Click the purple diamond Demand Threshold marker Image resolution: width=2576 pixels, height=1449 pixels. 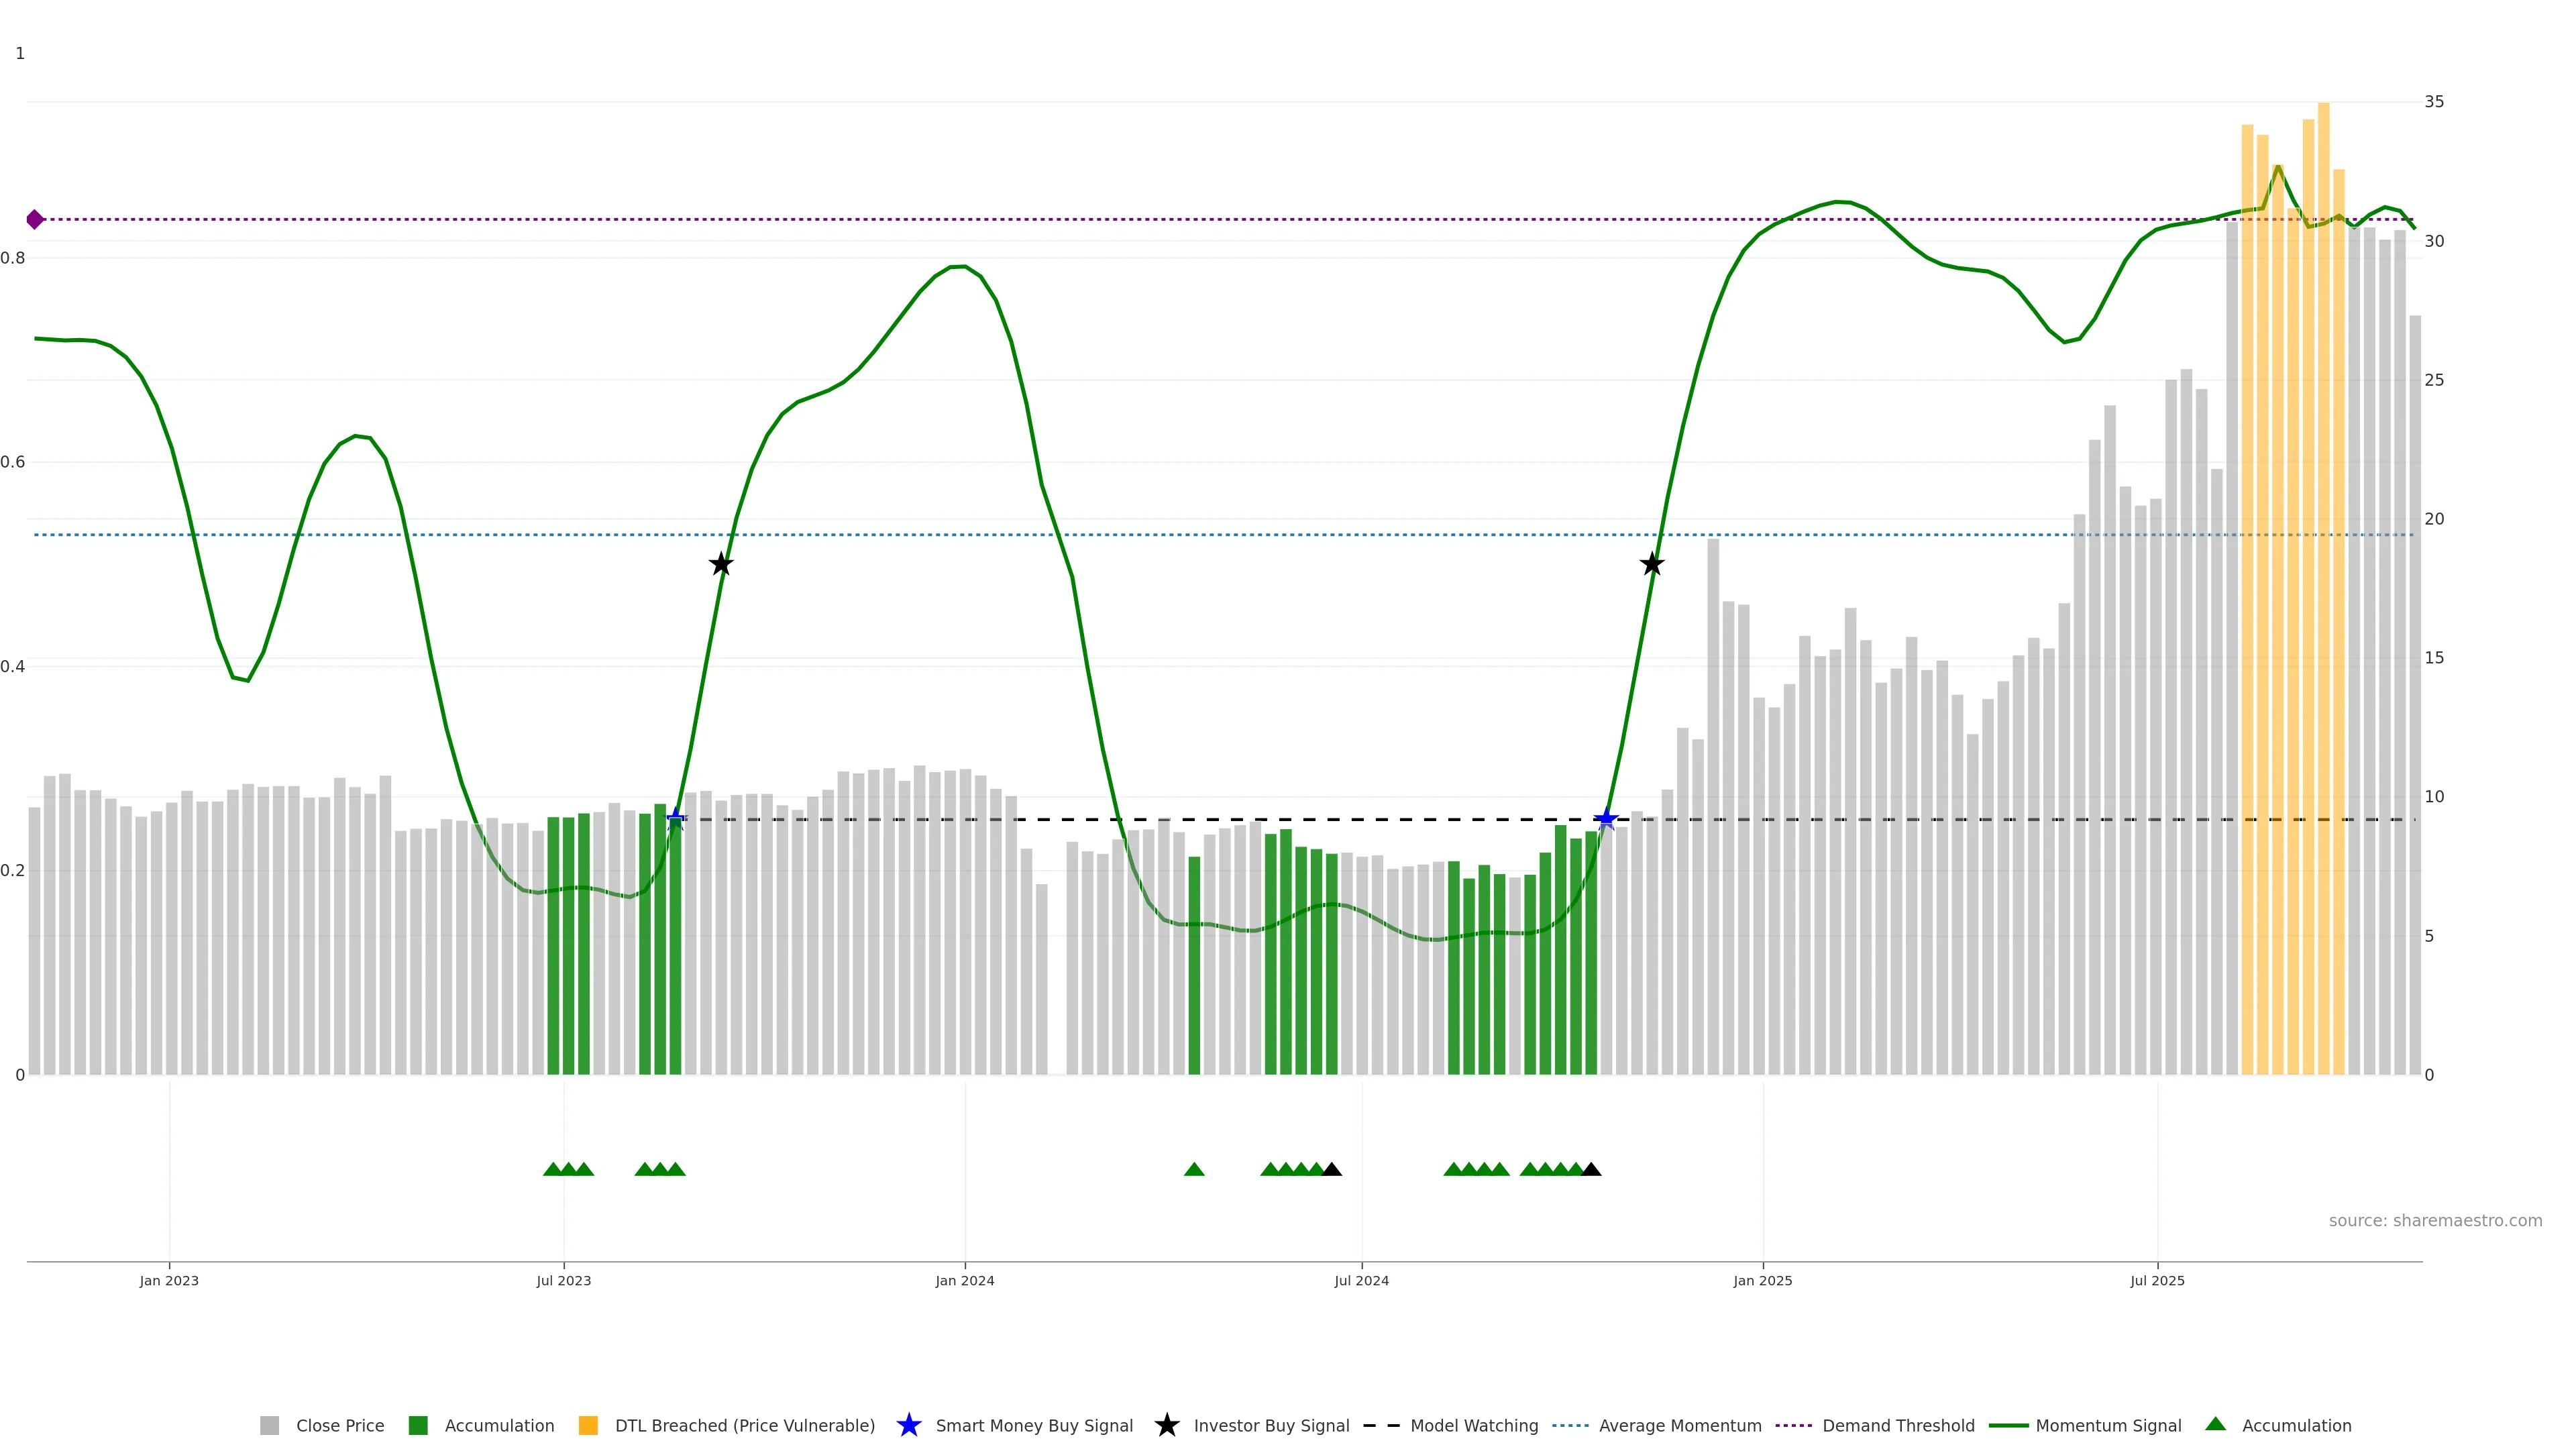[35, 219]
